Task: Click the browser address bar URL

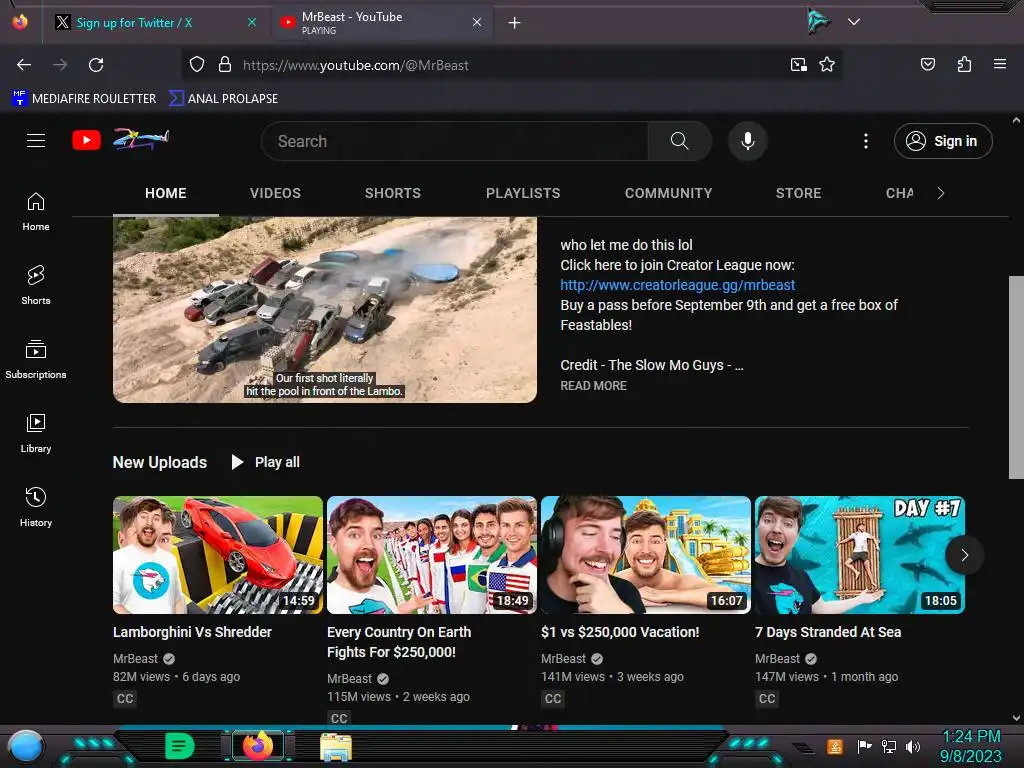Action: coord(355,65)
